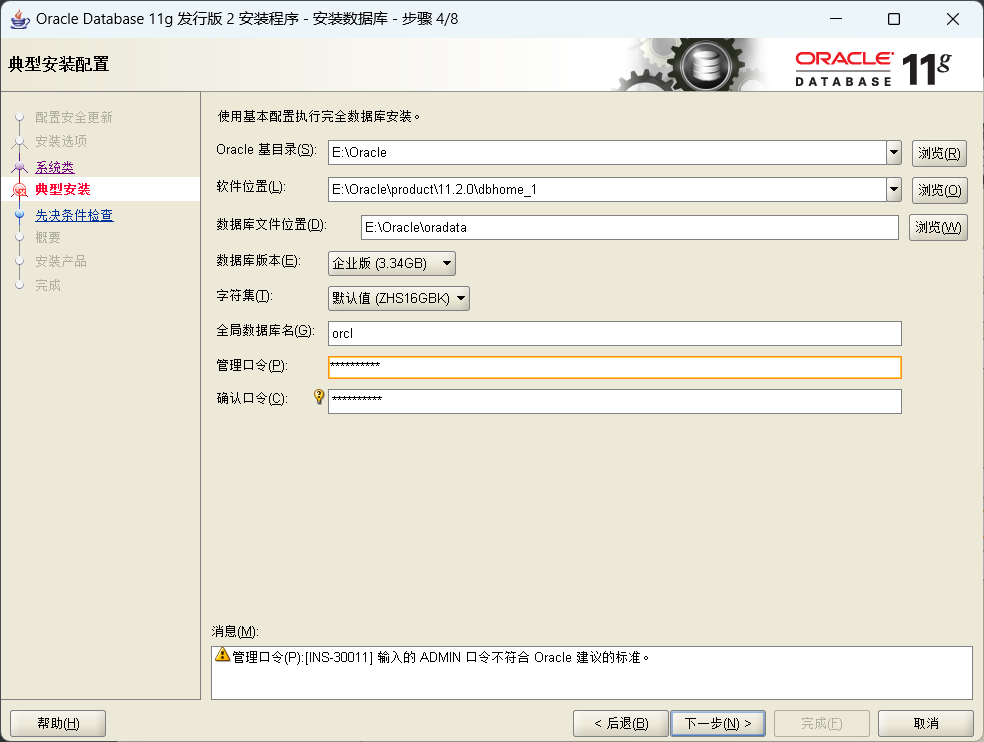Click the Java coffee cup title bar icon
This screenshot has height=742, width=984.
22,18
